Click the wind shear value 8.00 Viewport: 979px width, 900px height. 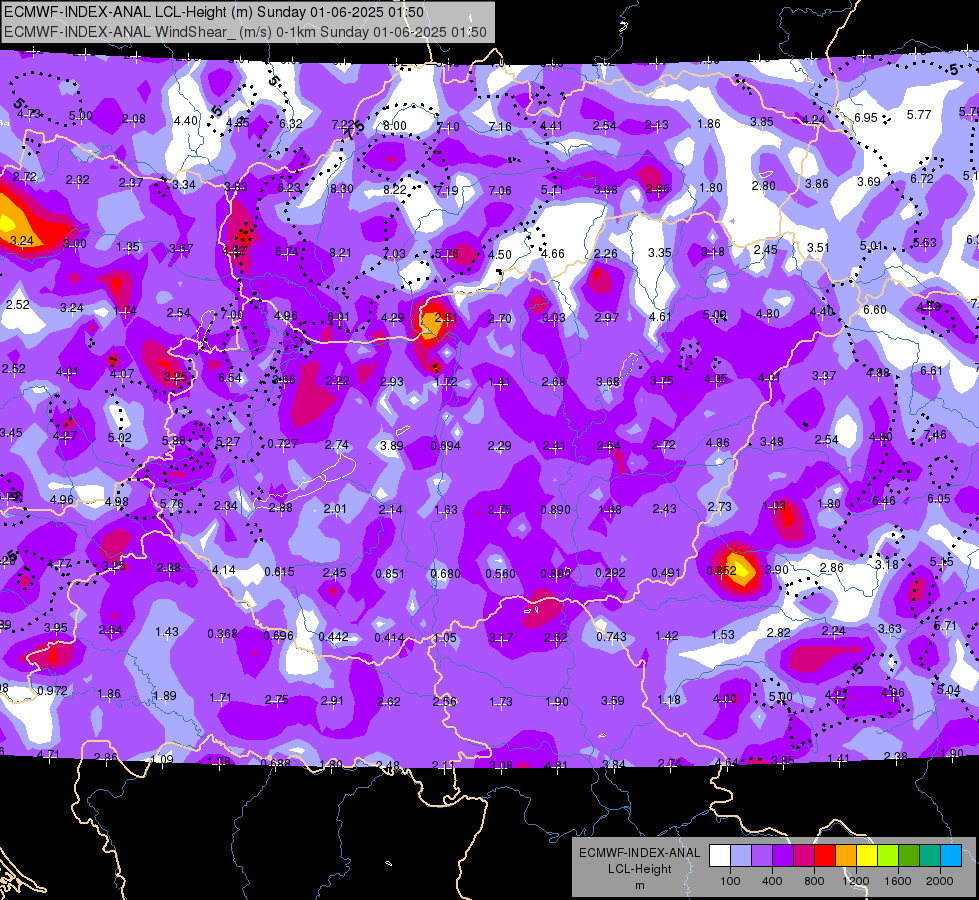coord(395,126)
